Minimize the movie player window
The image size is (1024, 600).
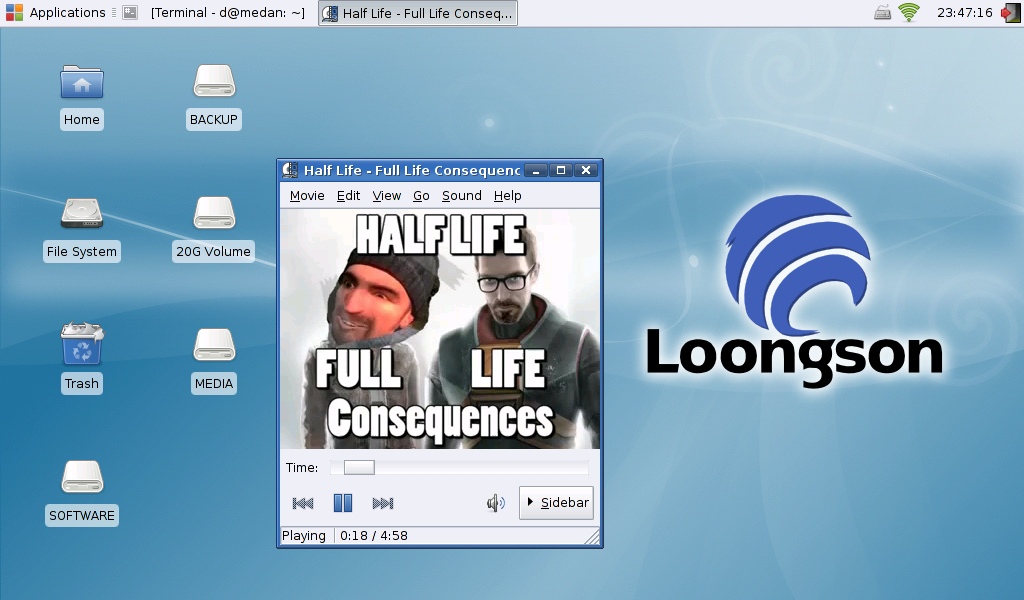[536, 170]
